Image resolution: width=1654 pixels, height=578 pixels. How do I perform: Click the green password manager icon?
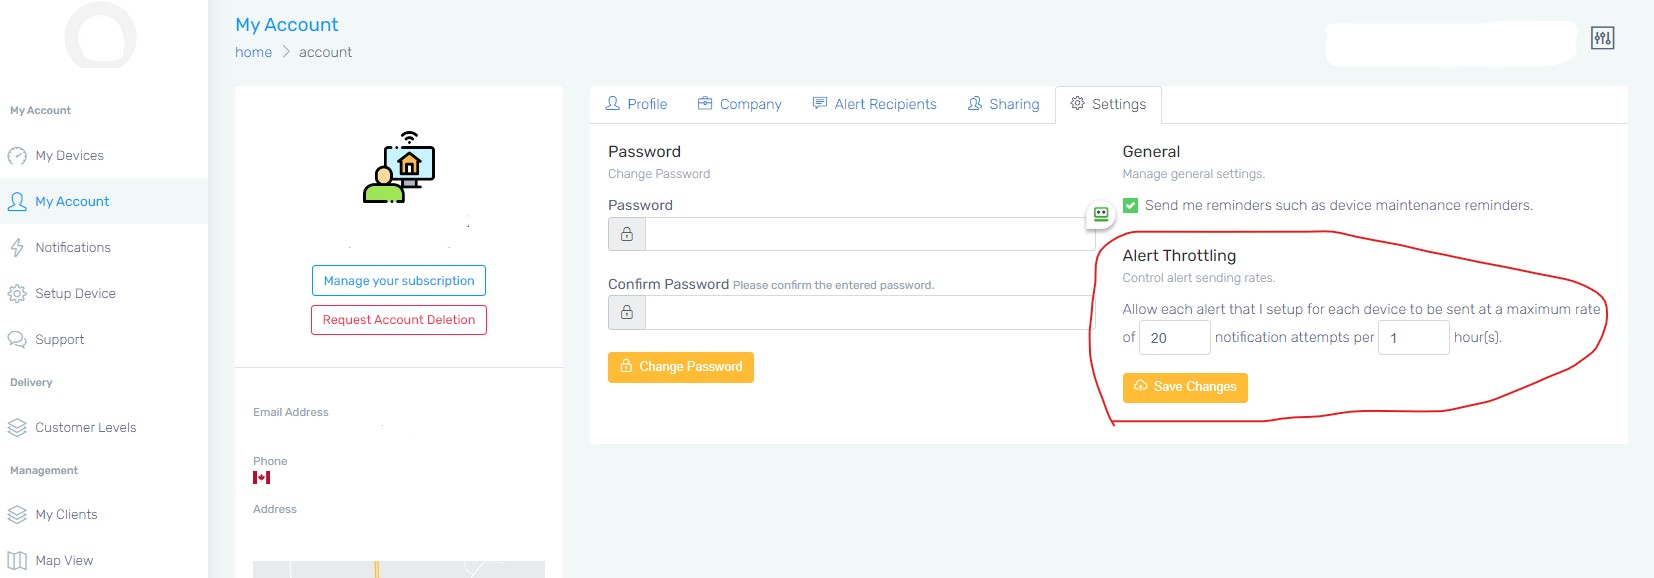[1100, 214]
